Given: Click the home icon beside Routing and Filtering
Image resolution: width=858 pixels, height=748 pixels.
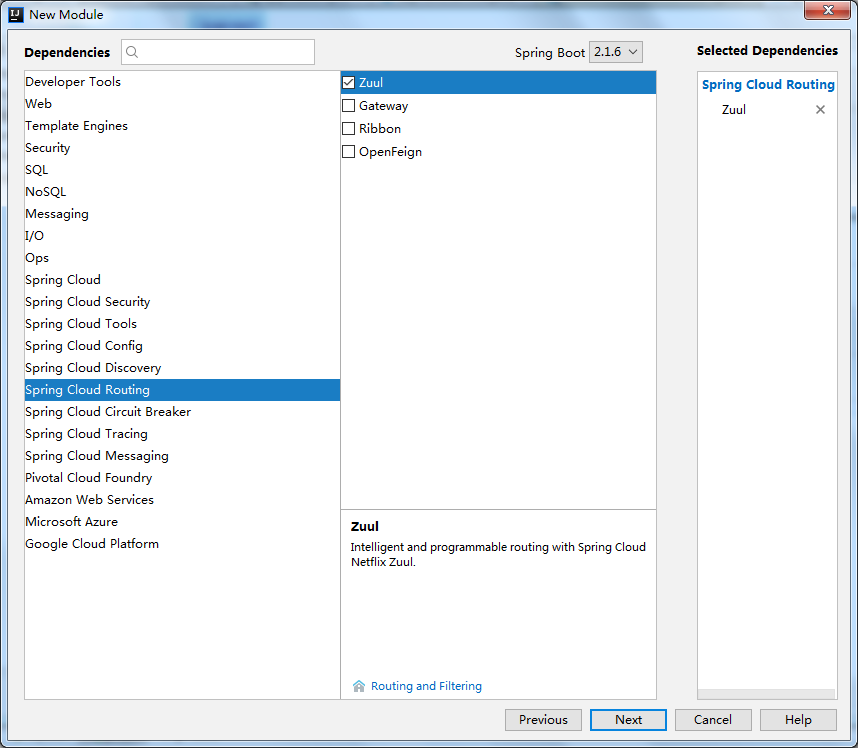Looking at the screenshot, I should (x=359, y=686).
